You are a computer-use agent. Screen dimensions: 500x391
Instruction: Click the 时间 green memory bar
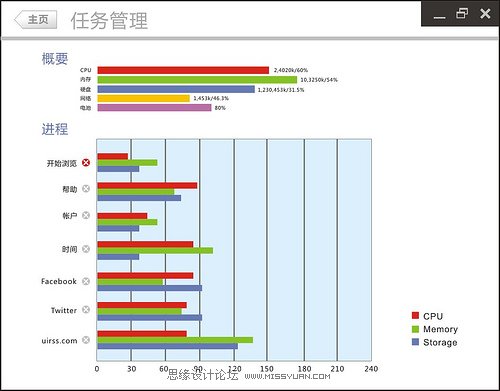pyautogui.click(x=155, y=250)
